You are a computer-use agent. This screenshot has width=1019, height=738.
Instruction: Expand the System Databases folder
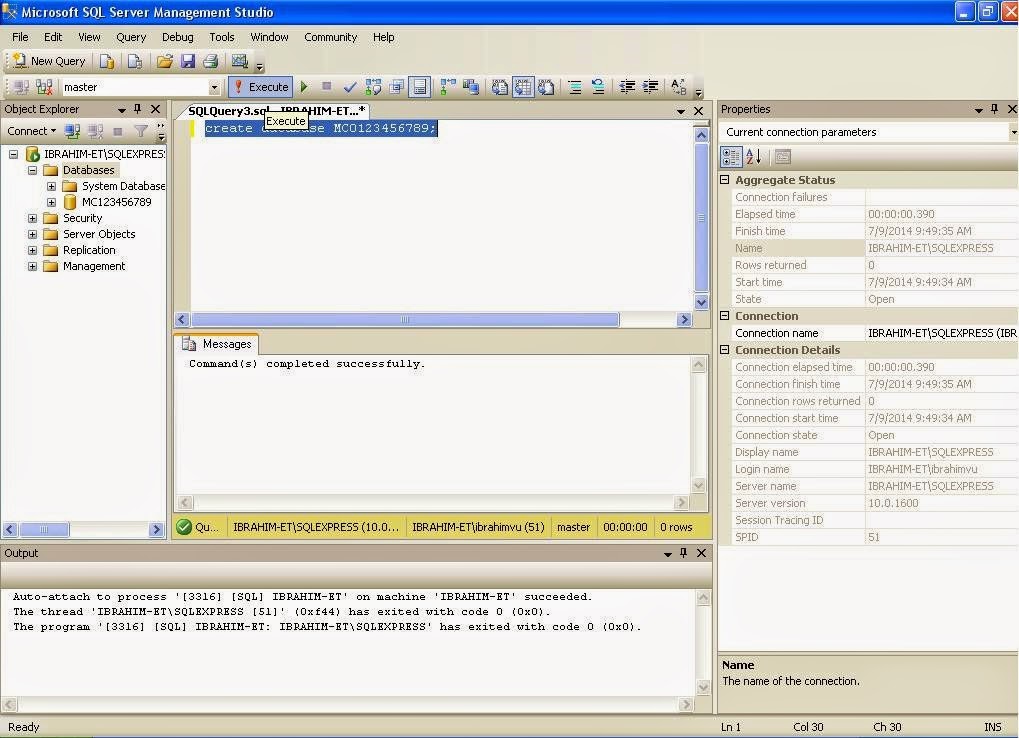[x=51, y=186]
